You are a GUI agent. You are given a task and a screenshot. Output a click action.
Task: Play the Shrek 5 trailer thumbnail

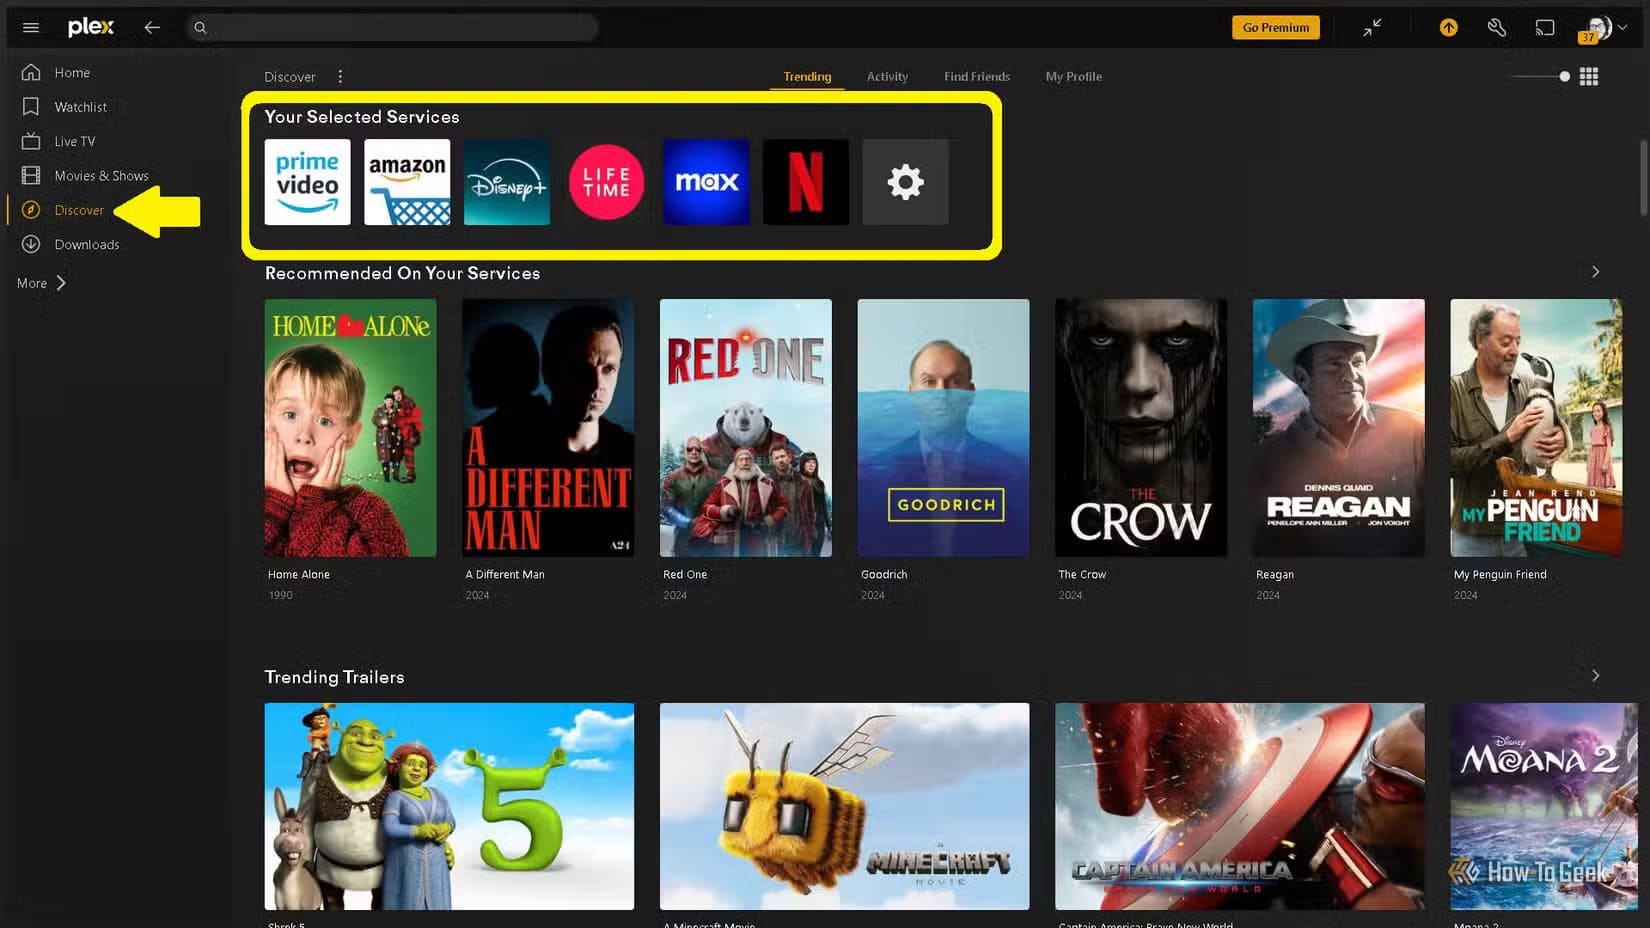pyautogui.click(x=449, y=807)
